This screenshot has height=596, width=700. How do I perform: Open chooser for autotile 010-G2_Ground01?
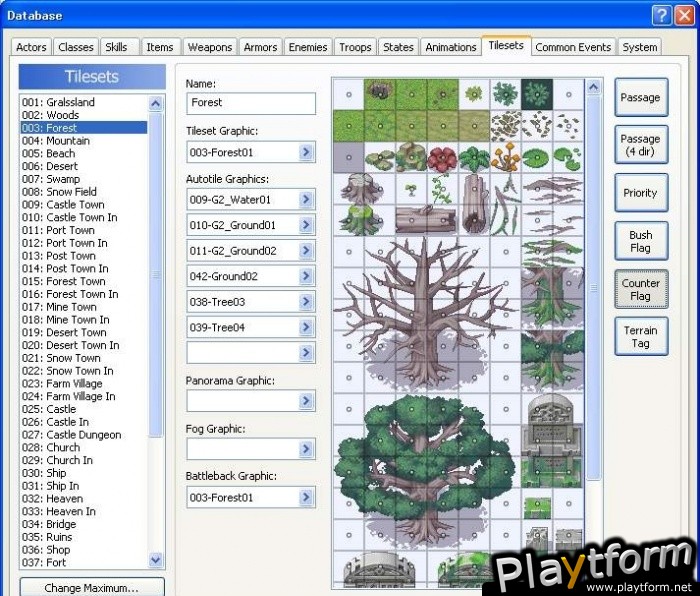click(x=306, y=225)
